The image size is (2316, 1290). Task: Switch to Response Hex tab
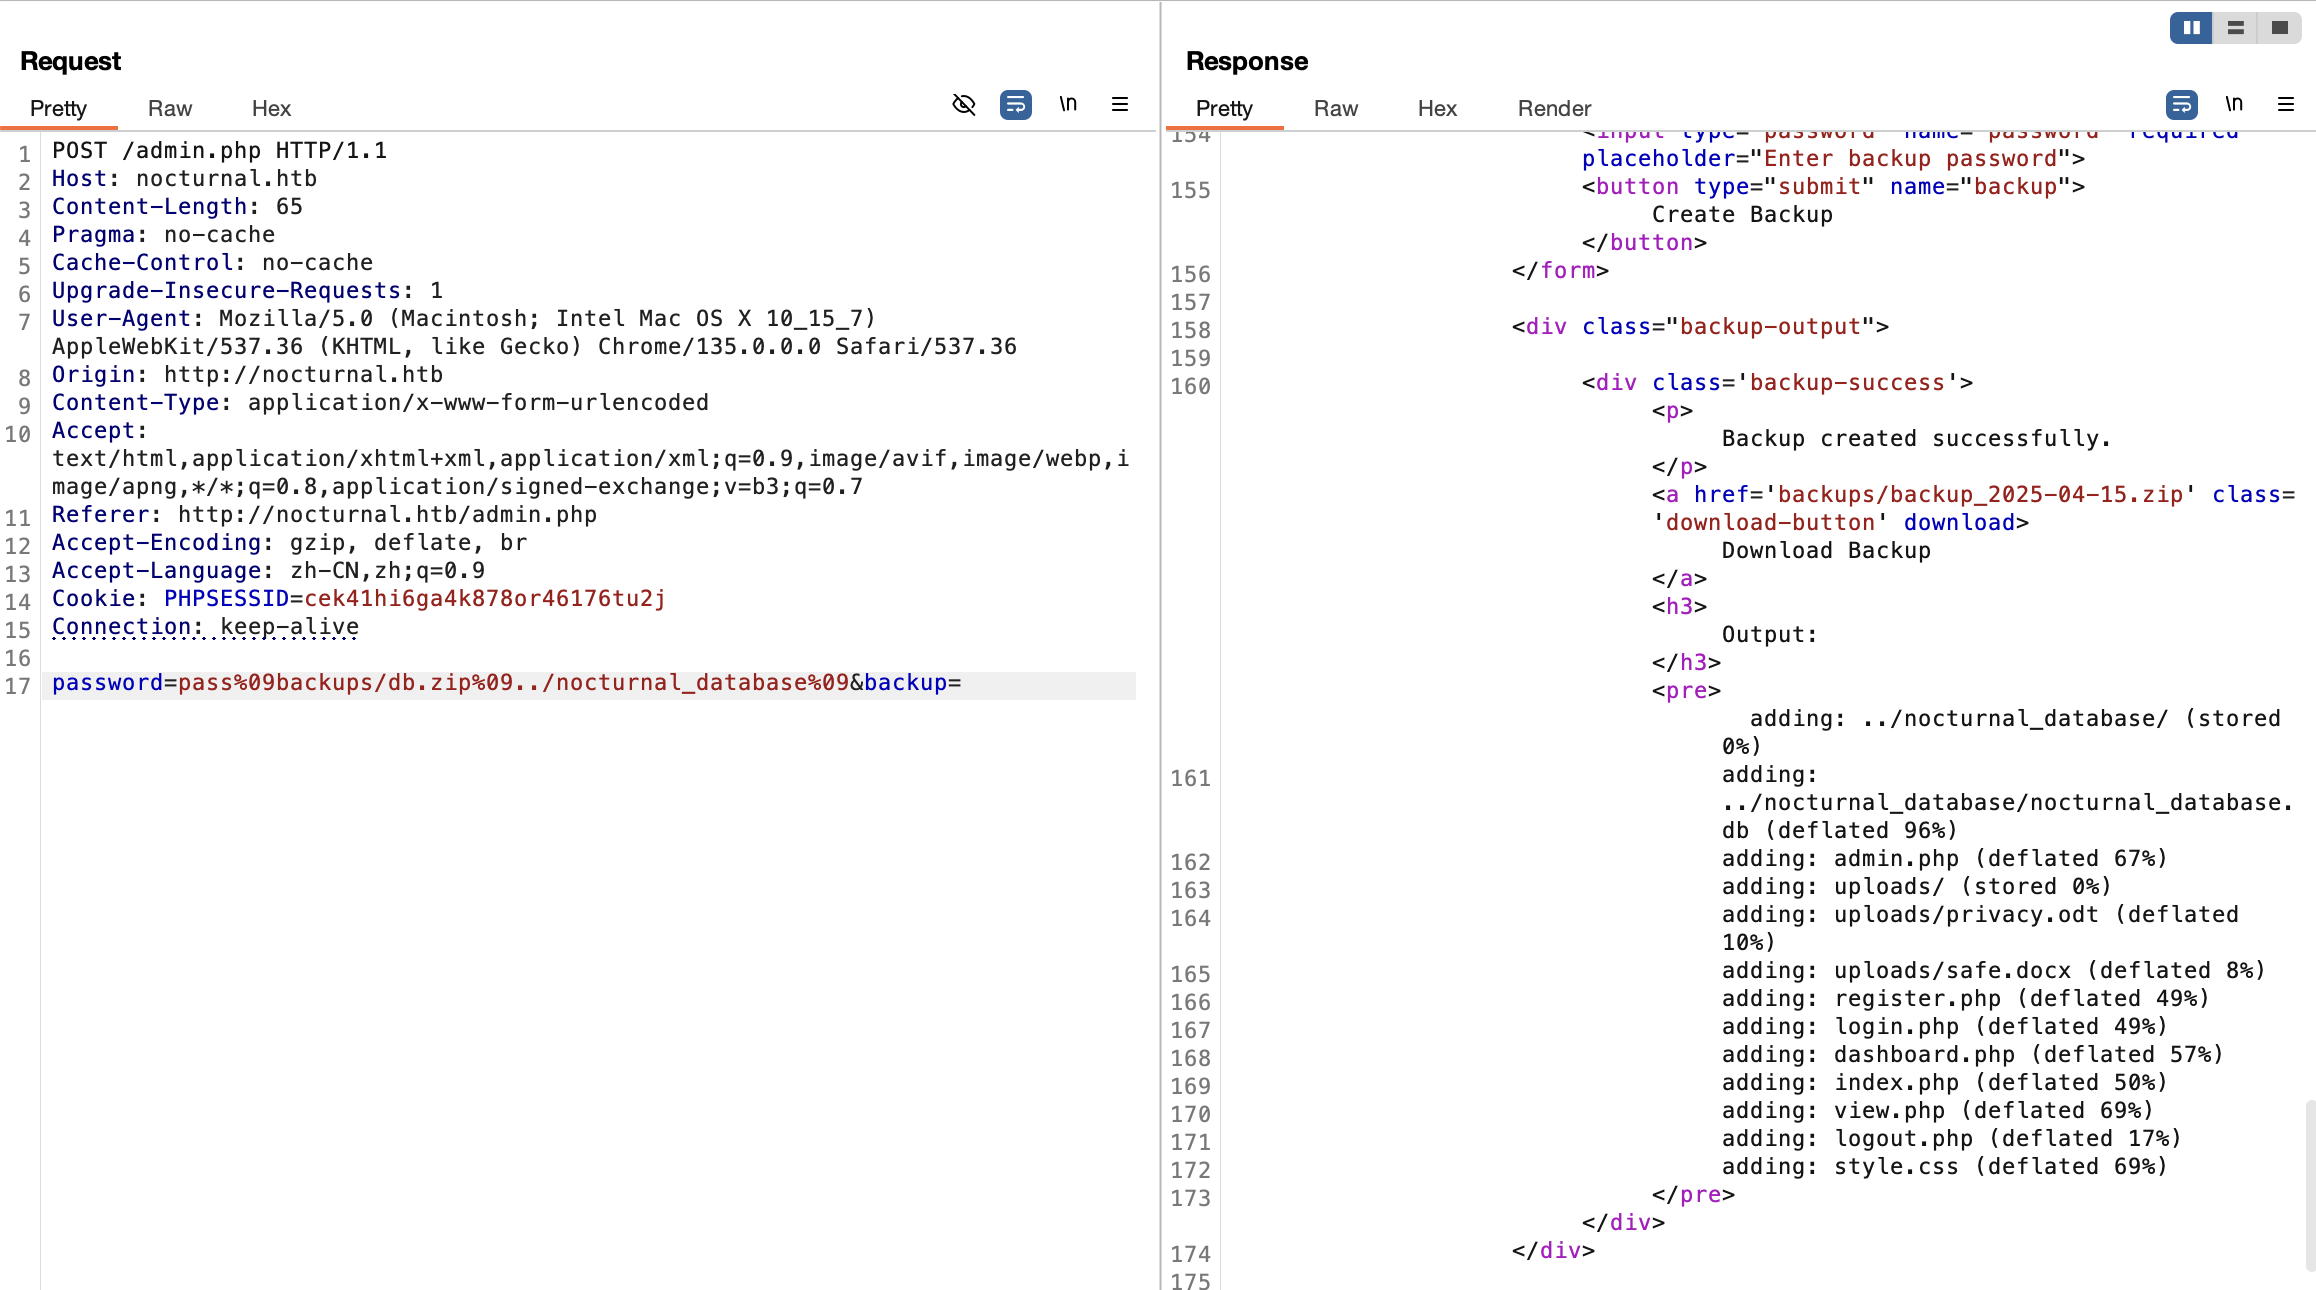click(1437, 108)
